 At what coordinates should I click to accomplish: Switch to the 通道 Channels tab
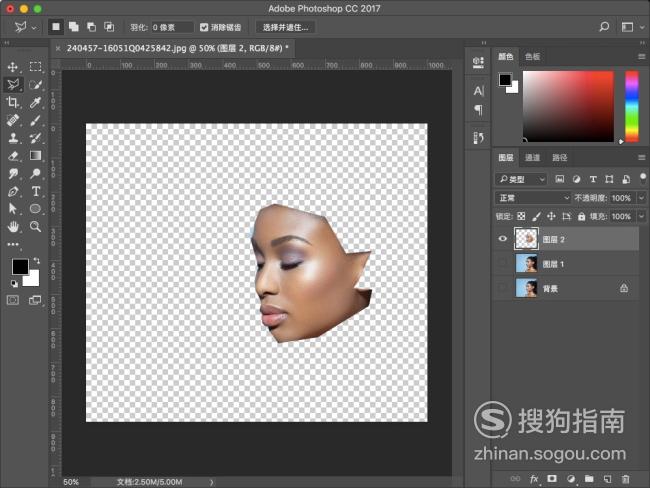click(532, 158)
